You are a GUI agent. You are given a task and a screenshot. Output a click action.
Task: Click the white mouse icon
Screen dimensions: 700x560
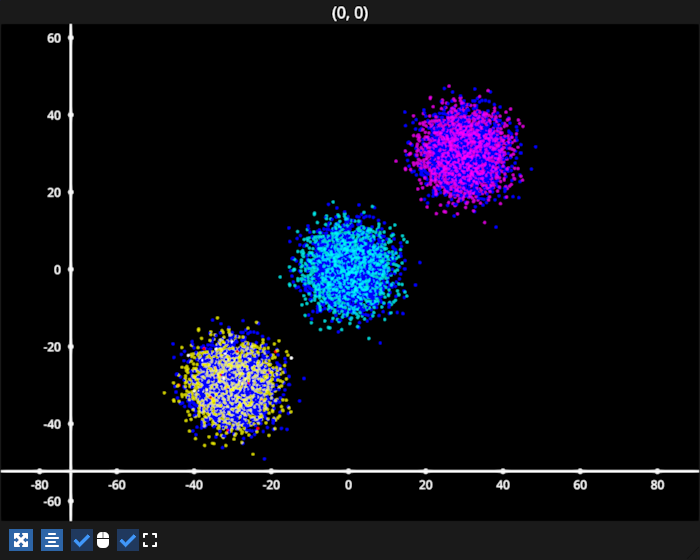coord(103,540)
